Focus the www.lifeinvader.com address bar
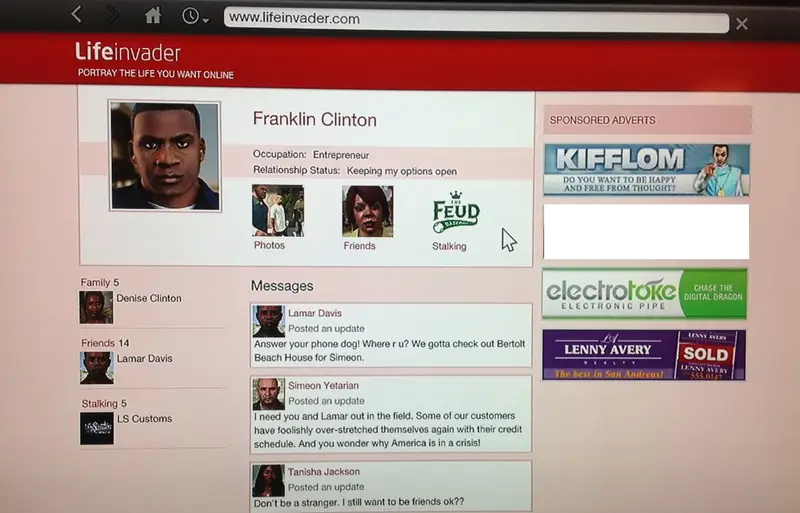The width and height of the screenshot is (800, 513). [x=476, y=19]
